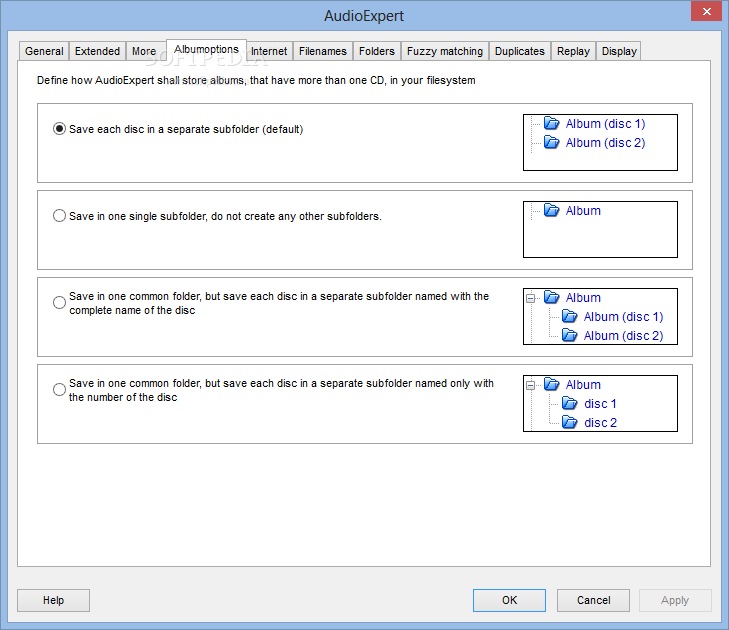
Task: Click the folder icon beside 'Album (disc 1)' in the first preview
Action: coord(551,123)
